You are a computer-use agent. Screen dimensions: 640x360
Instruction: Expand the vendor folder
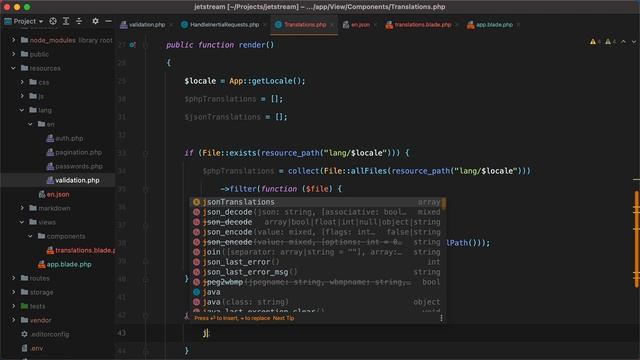(x=13, y=320)
